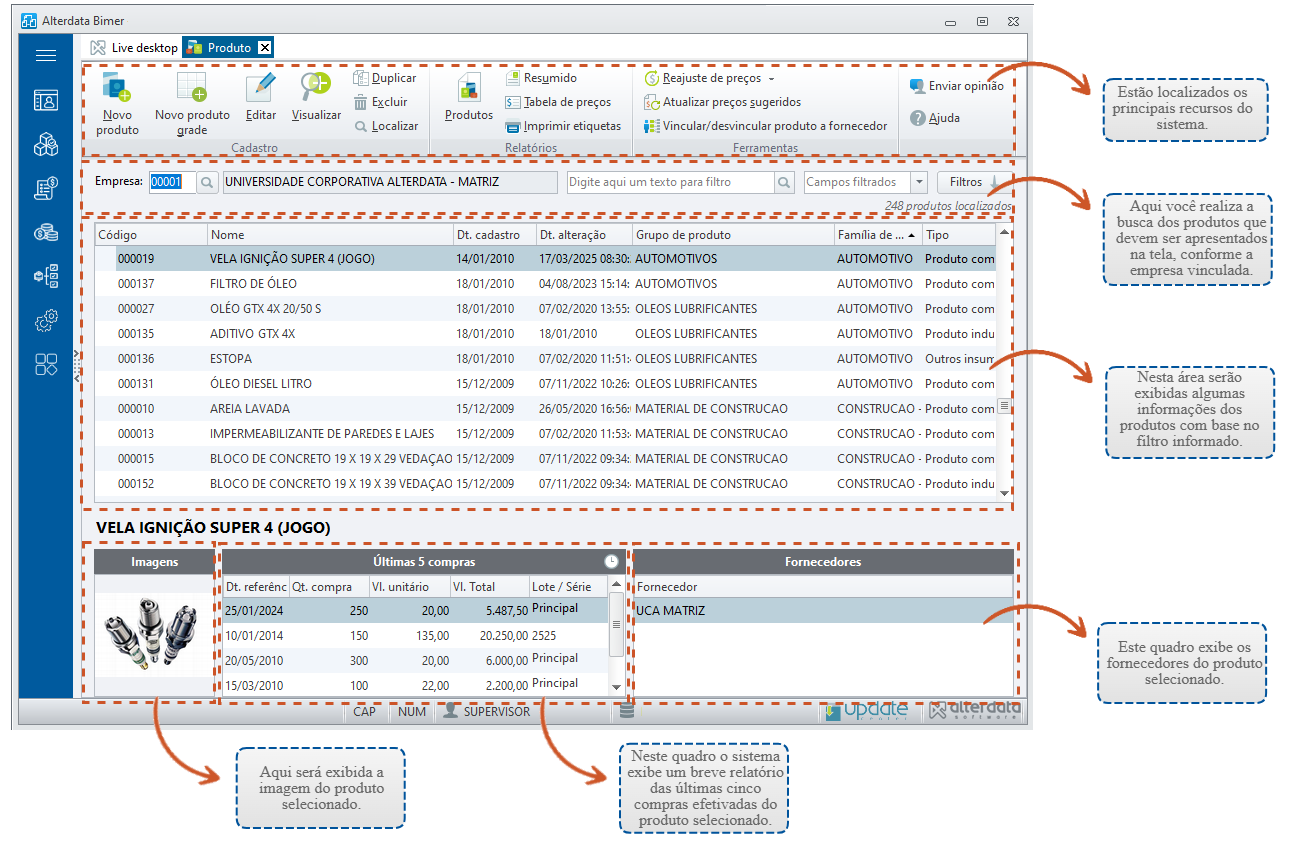1294x852 pixels.
Task: Open the sidebar gear settings icon
Action: coord(46,320)
